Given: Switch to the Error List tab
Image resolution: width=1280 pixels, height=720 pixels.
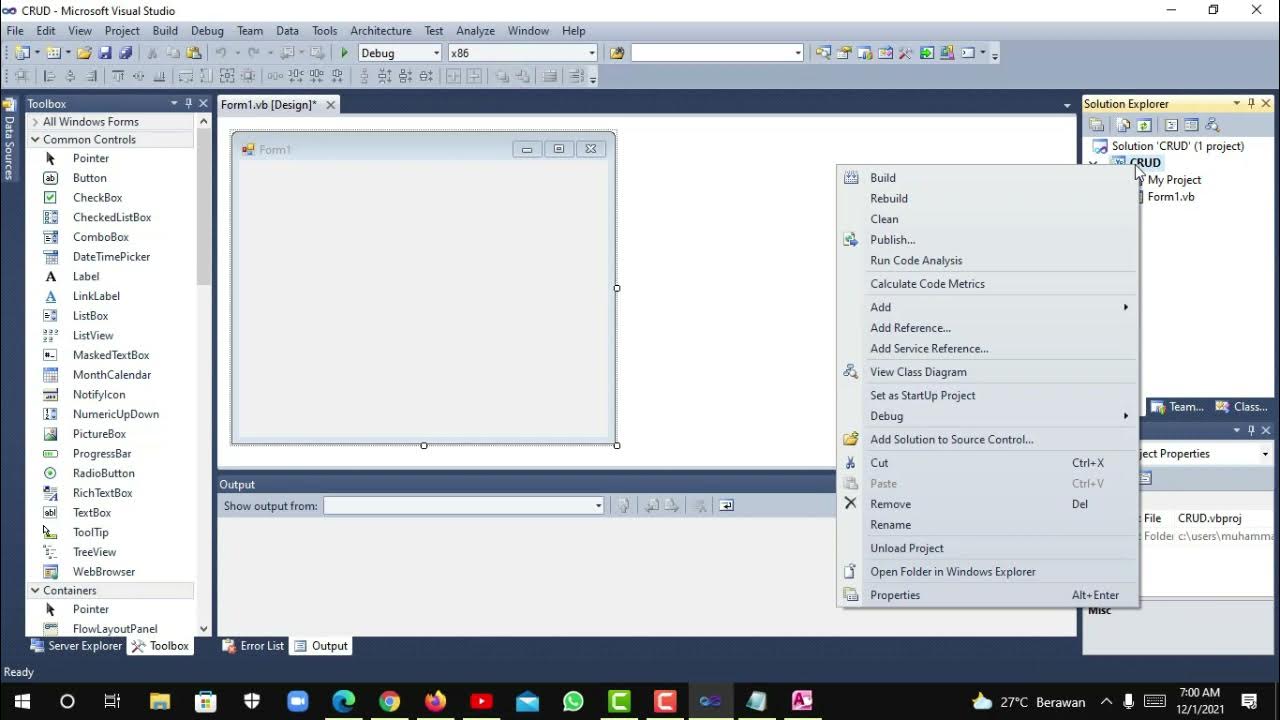Looking at the screenshot, I should click(254, 646).
